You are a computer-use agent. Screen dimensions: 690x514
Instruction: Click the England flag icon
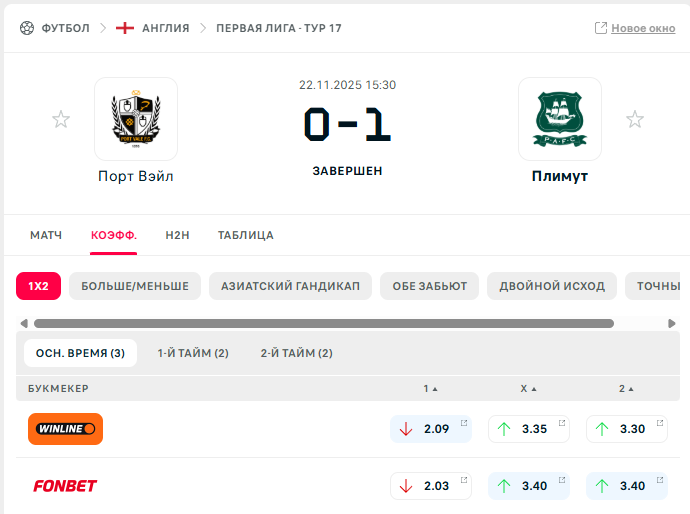125,28
